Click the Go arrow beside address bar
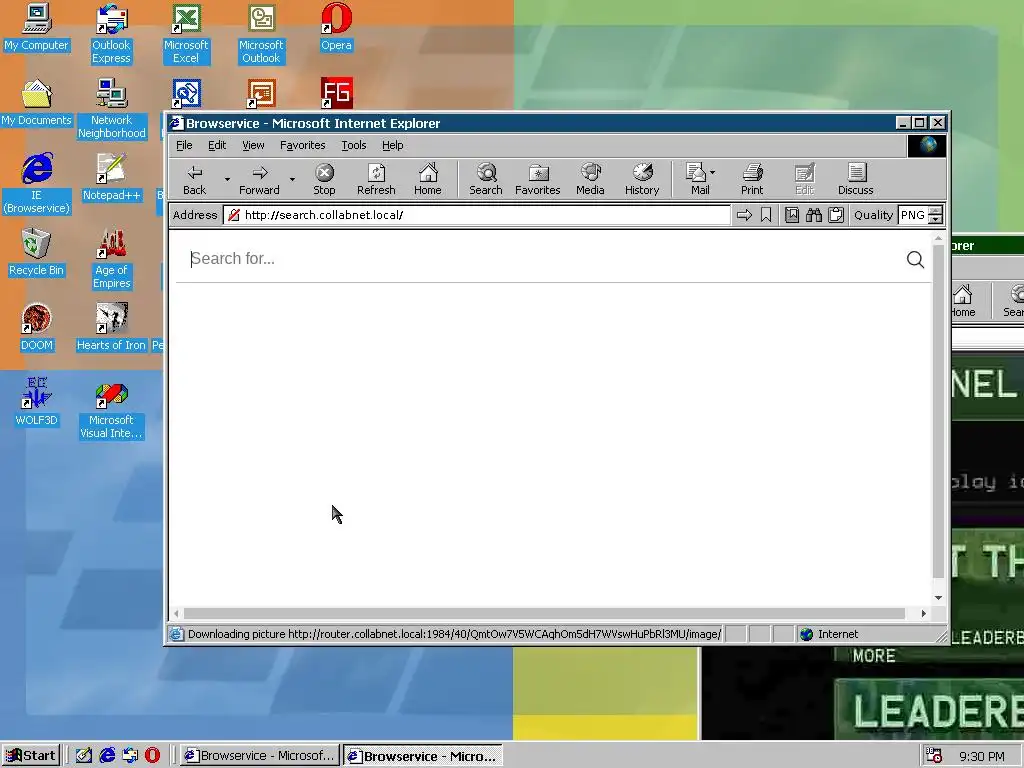The image size is (1024, 768). [744, 215]
